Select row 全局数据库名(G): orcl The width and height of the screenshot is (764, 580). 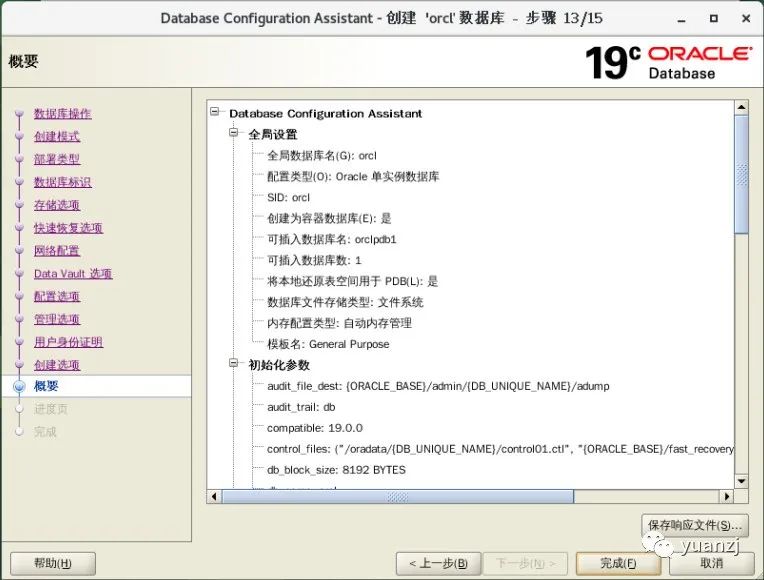pyautogui.click(x=322, y=156)
